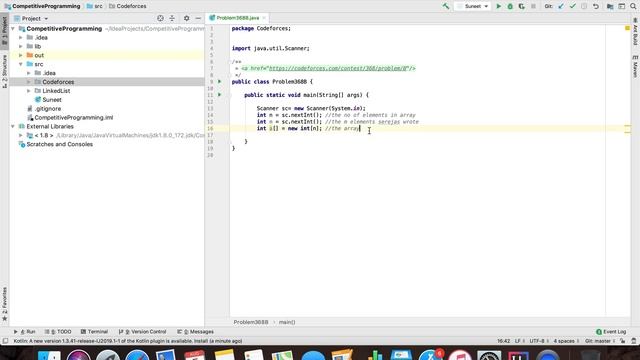Open Git: master branch popup

pos(600,341)
